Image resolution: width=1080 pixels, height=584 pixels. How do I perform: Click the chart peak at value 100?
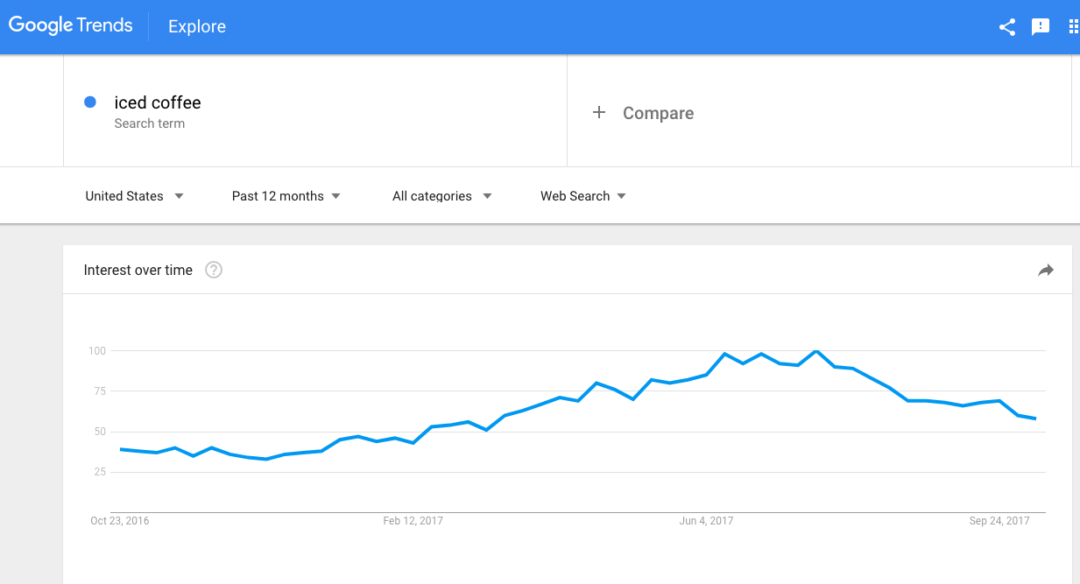pyautogui.click(x=816, y=351)
